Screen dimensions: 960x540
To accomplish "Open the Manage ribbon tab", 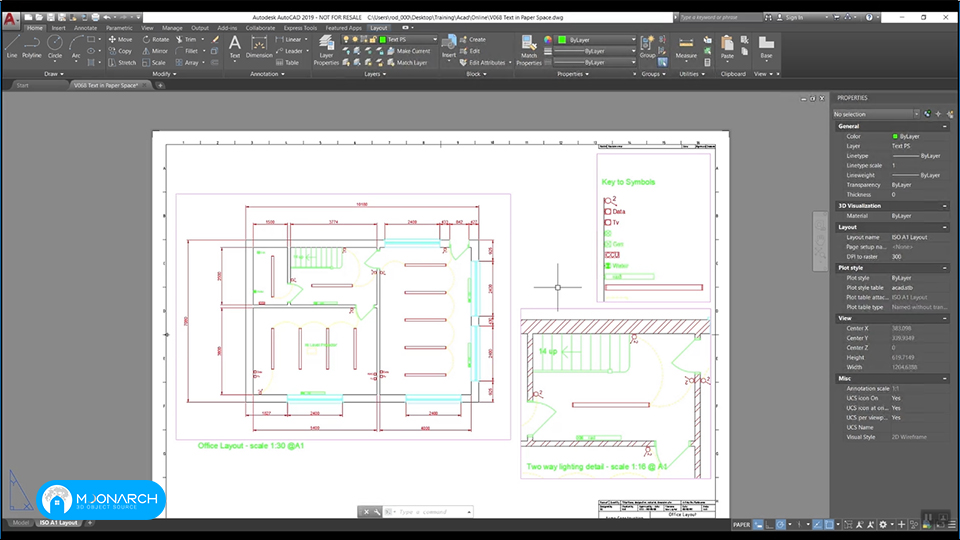I will pos(172,28).
